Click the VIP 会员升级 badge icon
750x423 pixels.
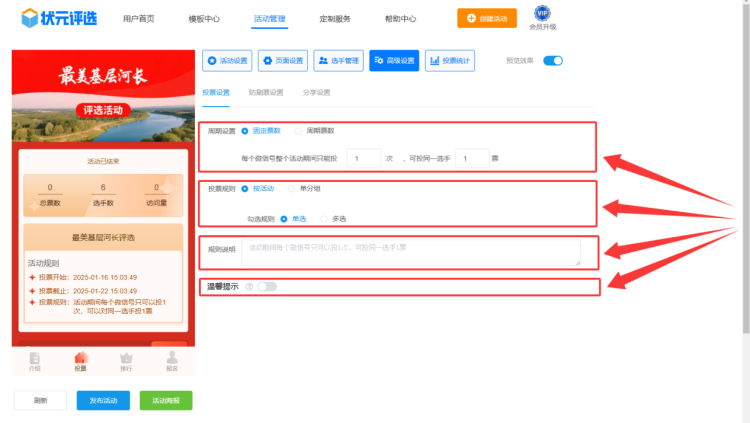click(x=542, y=13)
